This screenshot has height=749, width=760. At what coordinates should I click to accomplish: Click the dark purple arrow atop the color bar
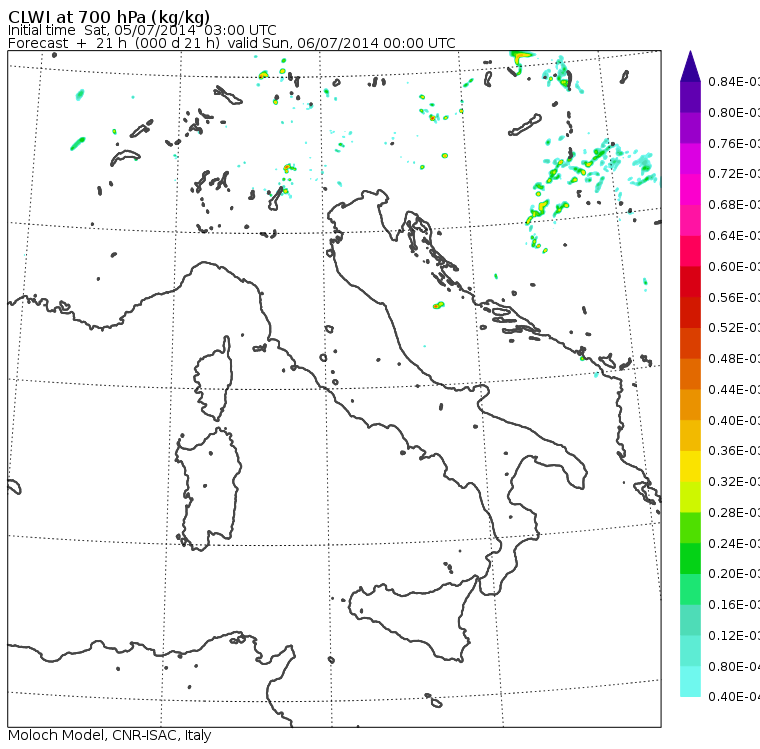690,66
